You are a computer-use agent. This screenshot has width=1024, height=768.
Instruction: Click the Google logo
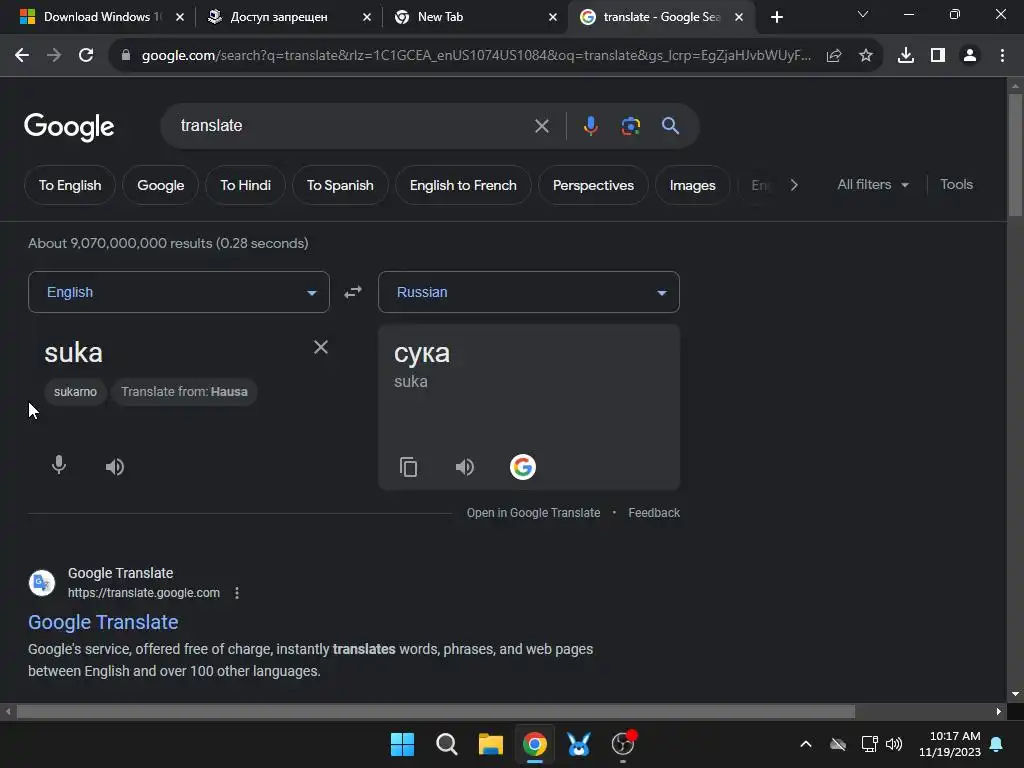(x=69, y=127)
